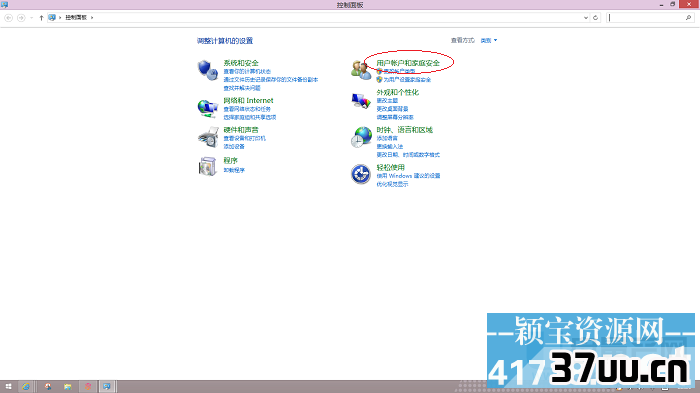Open the Programs category icon
The height and width of the screenshot is (393, 700).
tap(208, 167)
